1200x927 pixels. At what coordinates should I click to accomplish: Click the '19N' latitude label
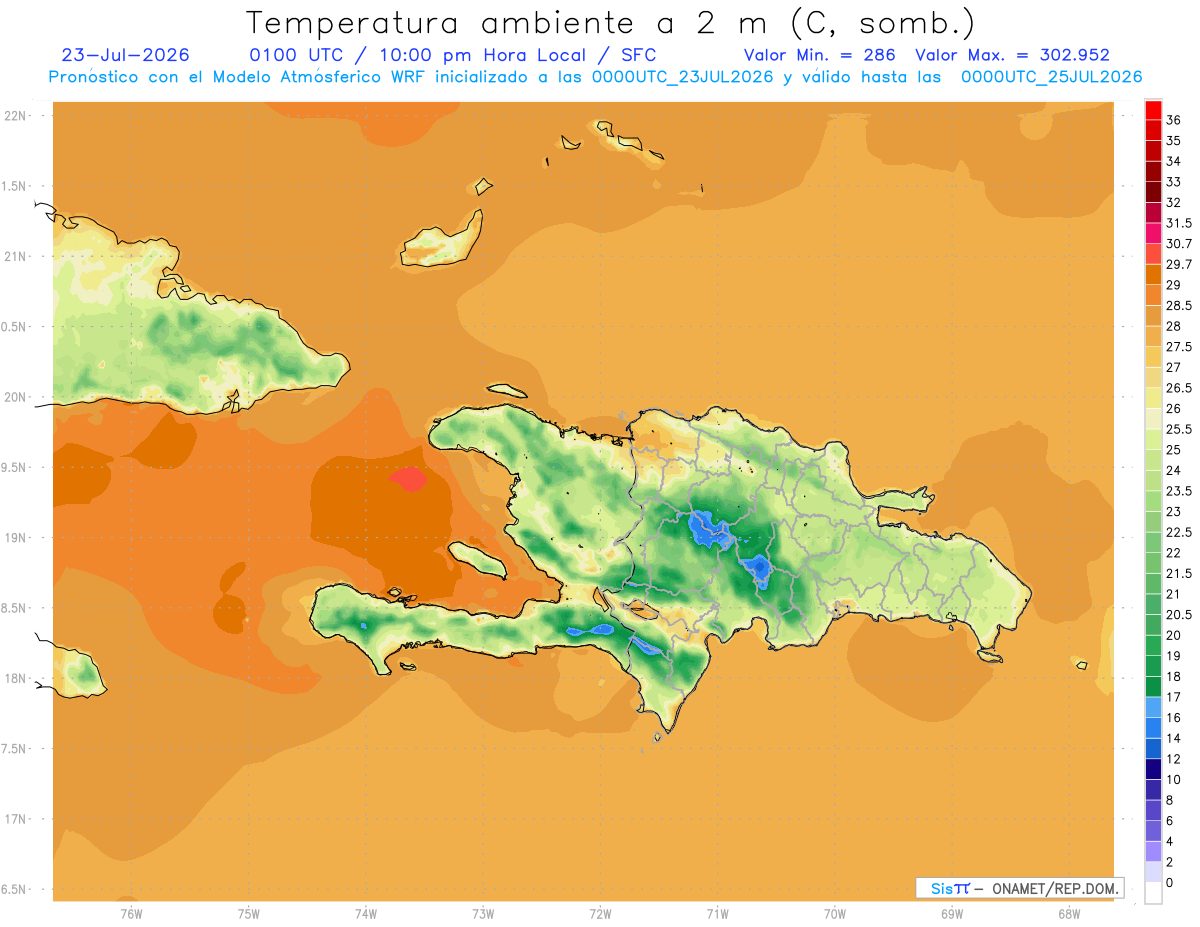(14, 538)
